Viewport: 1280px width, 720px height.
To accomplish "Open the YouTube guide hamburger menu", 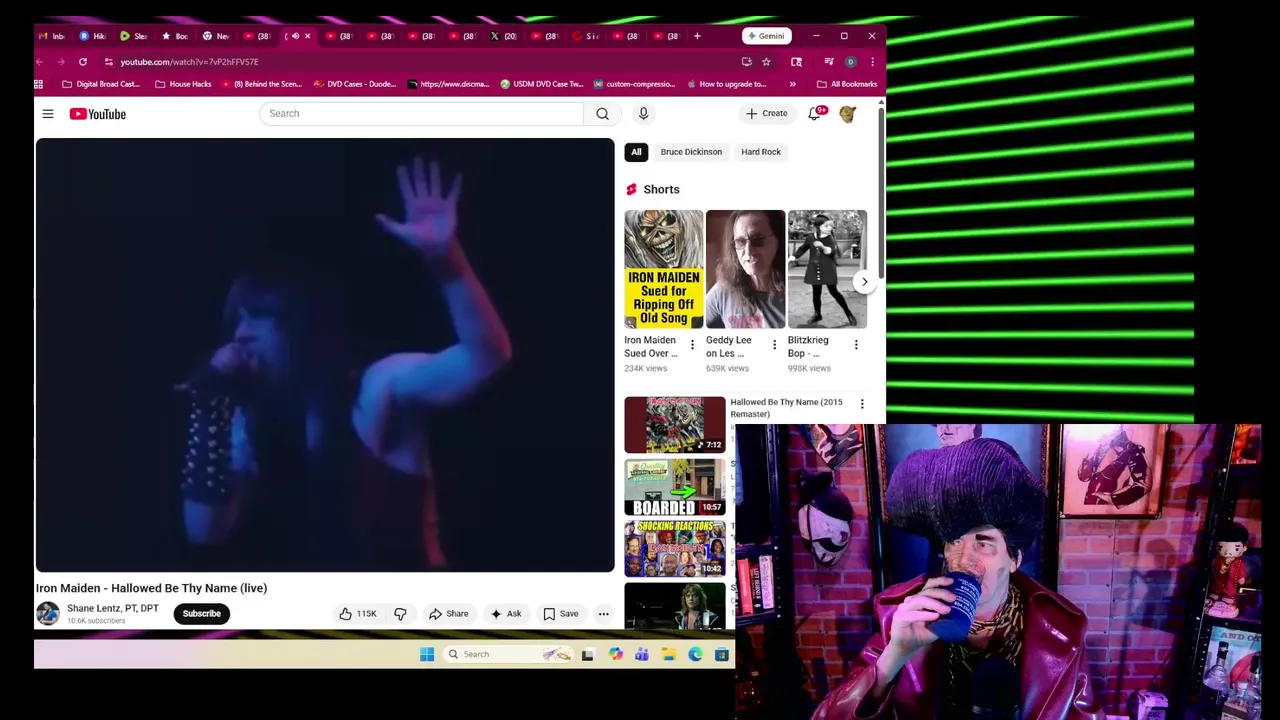I will [48, 114].
